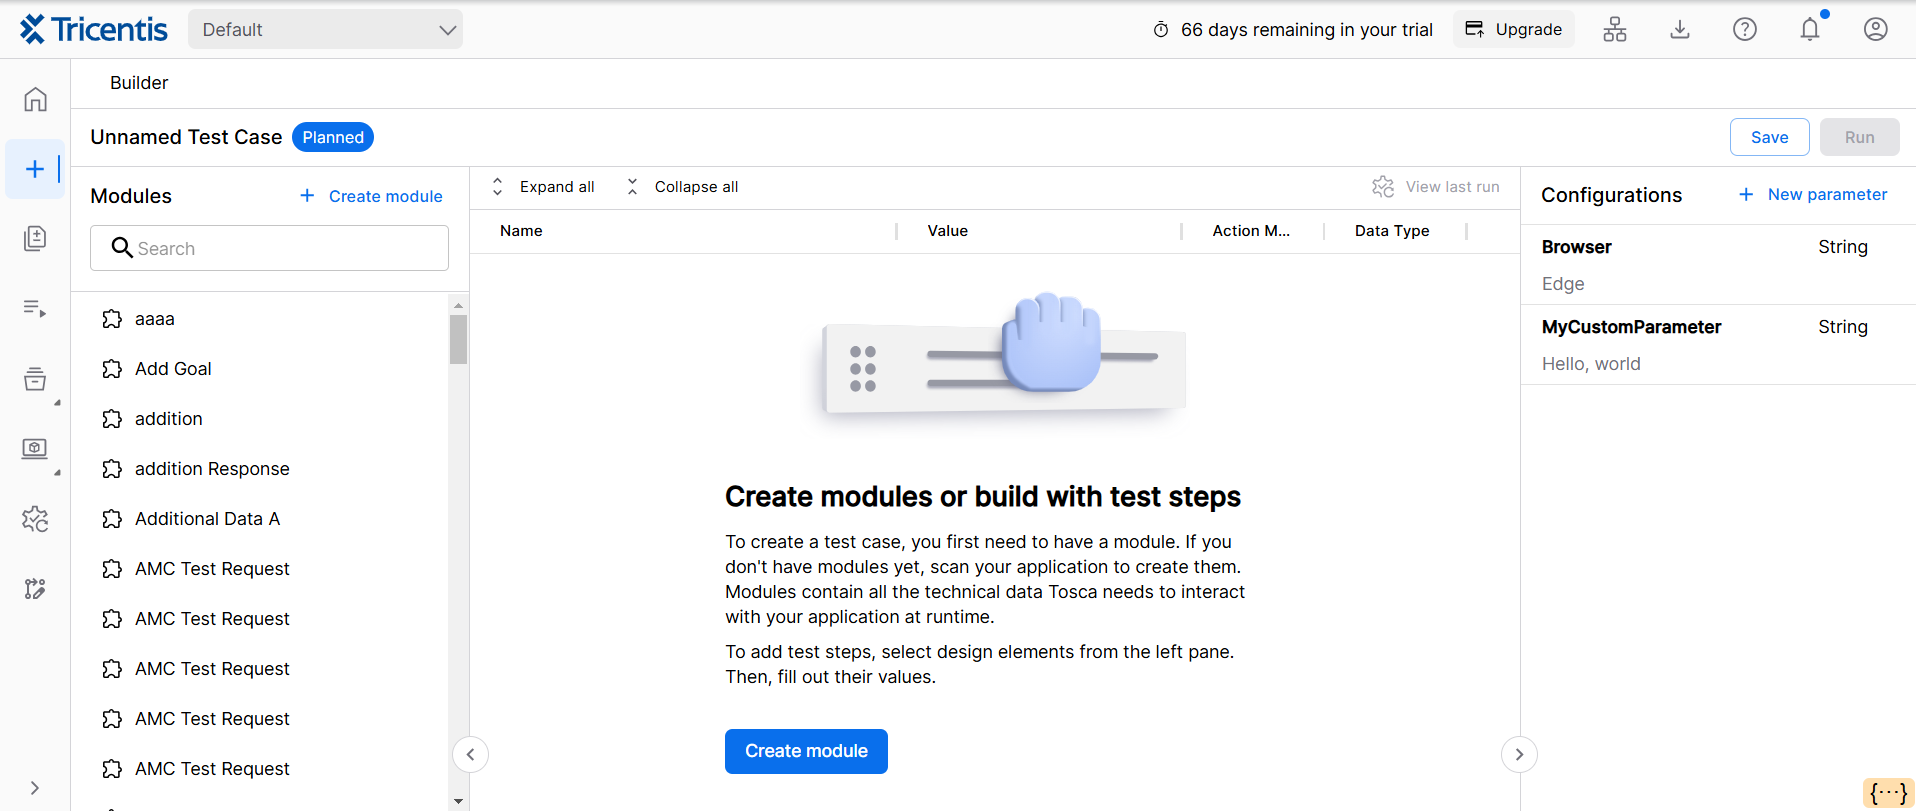Open the network hierarchy icon in header
The image size is (1916, 811).
click(x=1614, y=29)
